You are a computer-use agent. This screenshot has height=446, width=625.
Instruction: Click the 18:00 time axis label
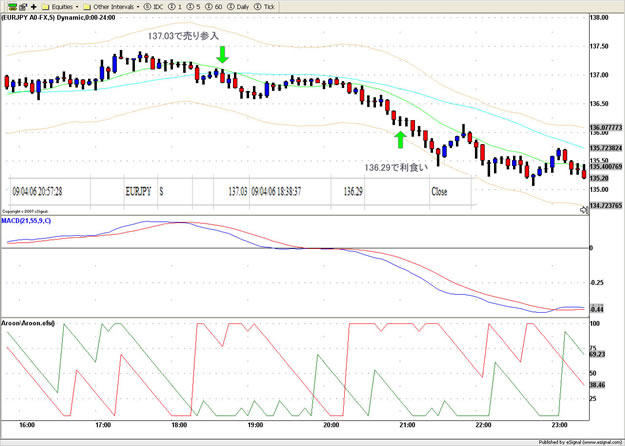point(179,425)
